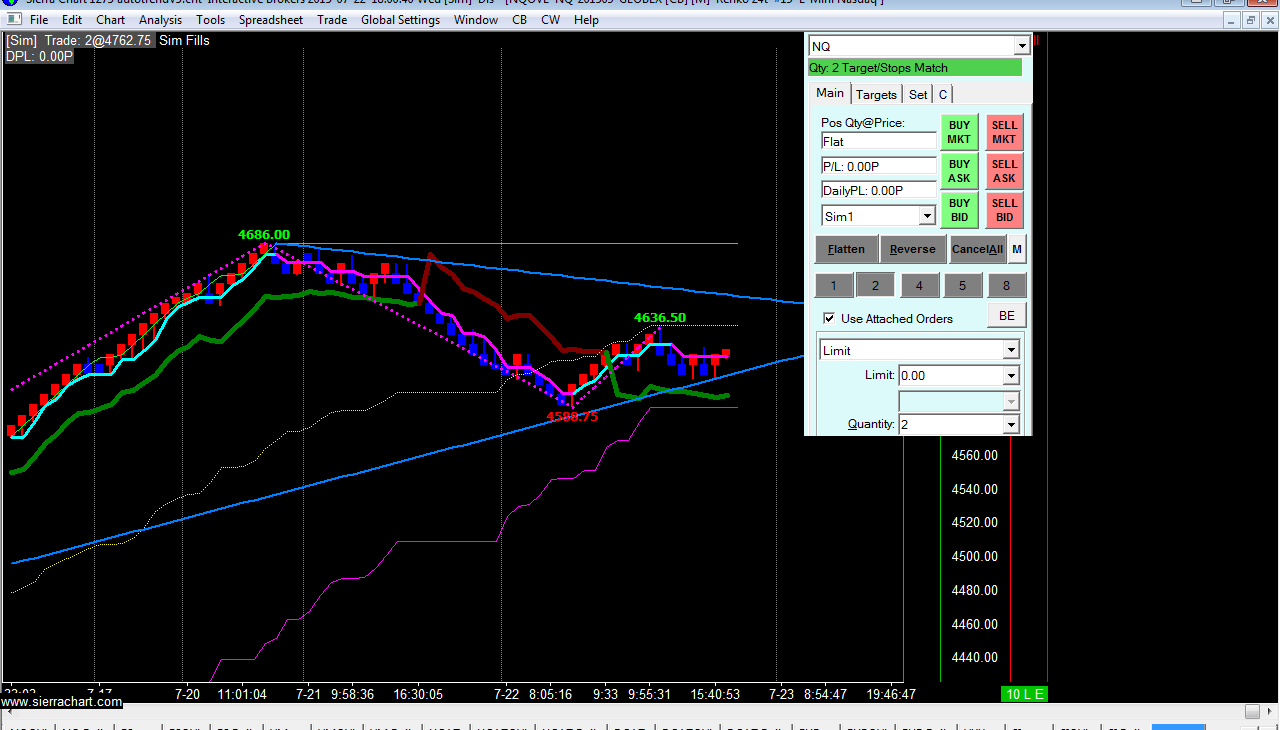Open the Trade menu

(332, 20)
